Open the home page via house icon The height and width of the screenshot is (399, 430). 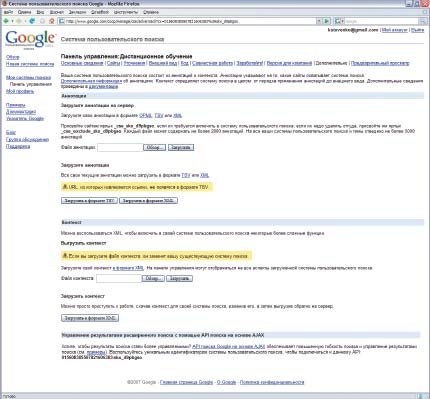pos(52,21)
